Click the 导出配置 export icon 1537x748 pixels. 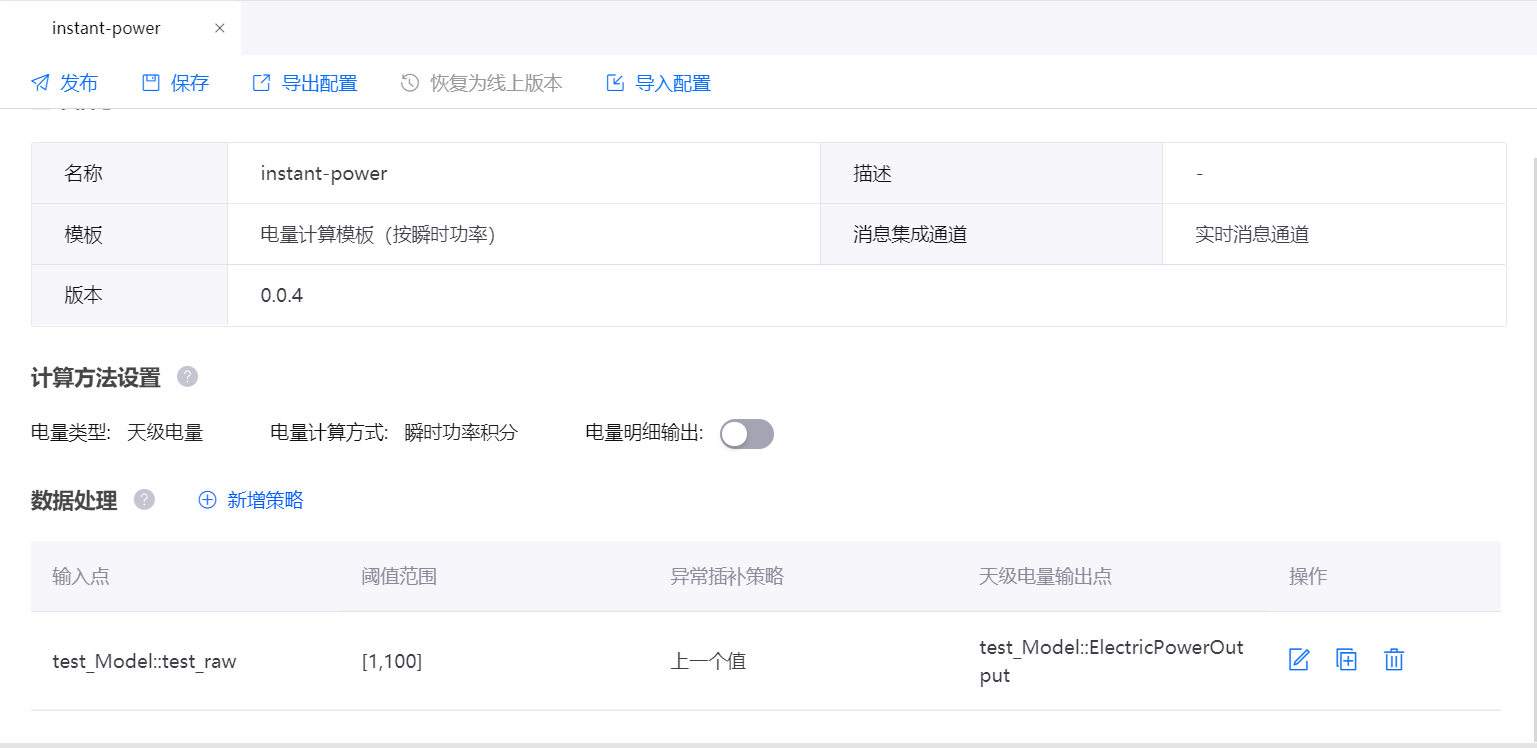click(261, 83)
